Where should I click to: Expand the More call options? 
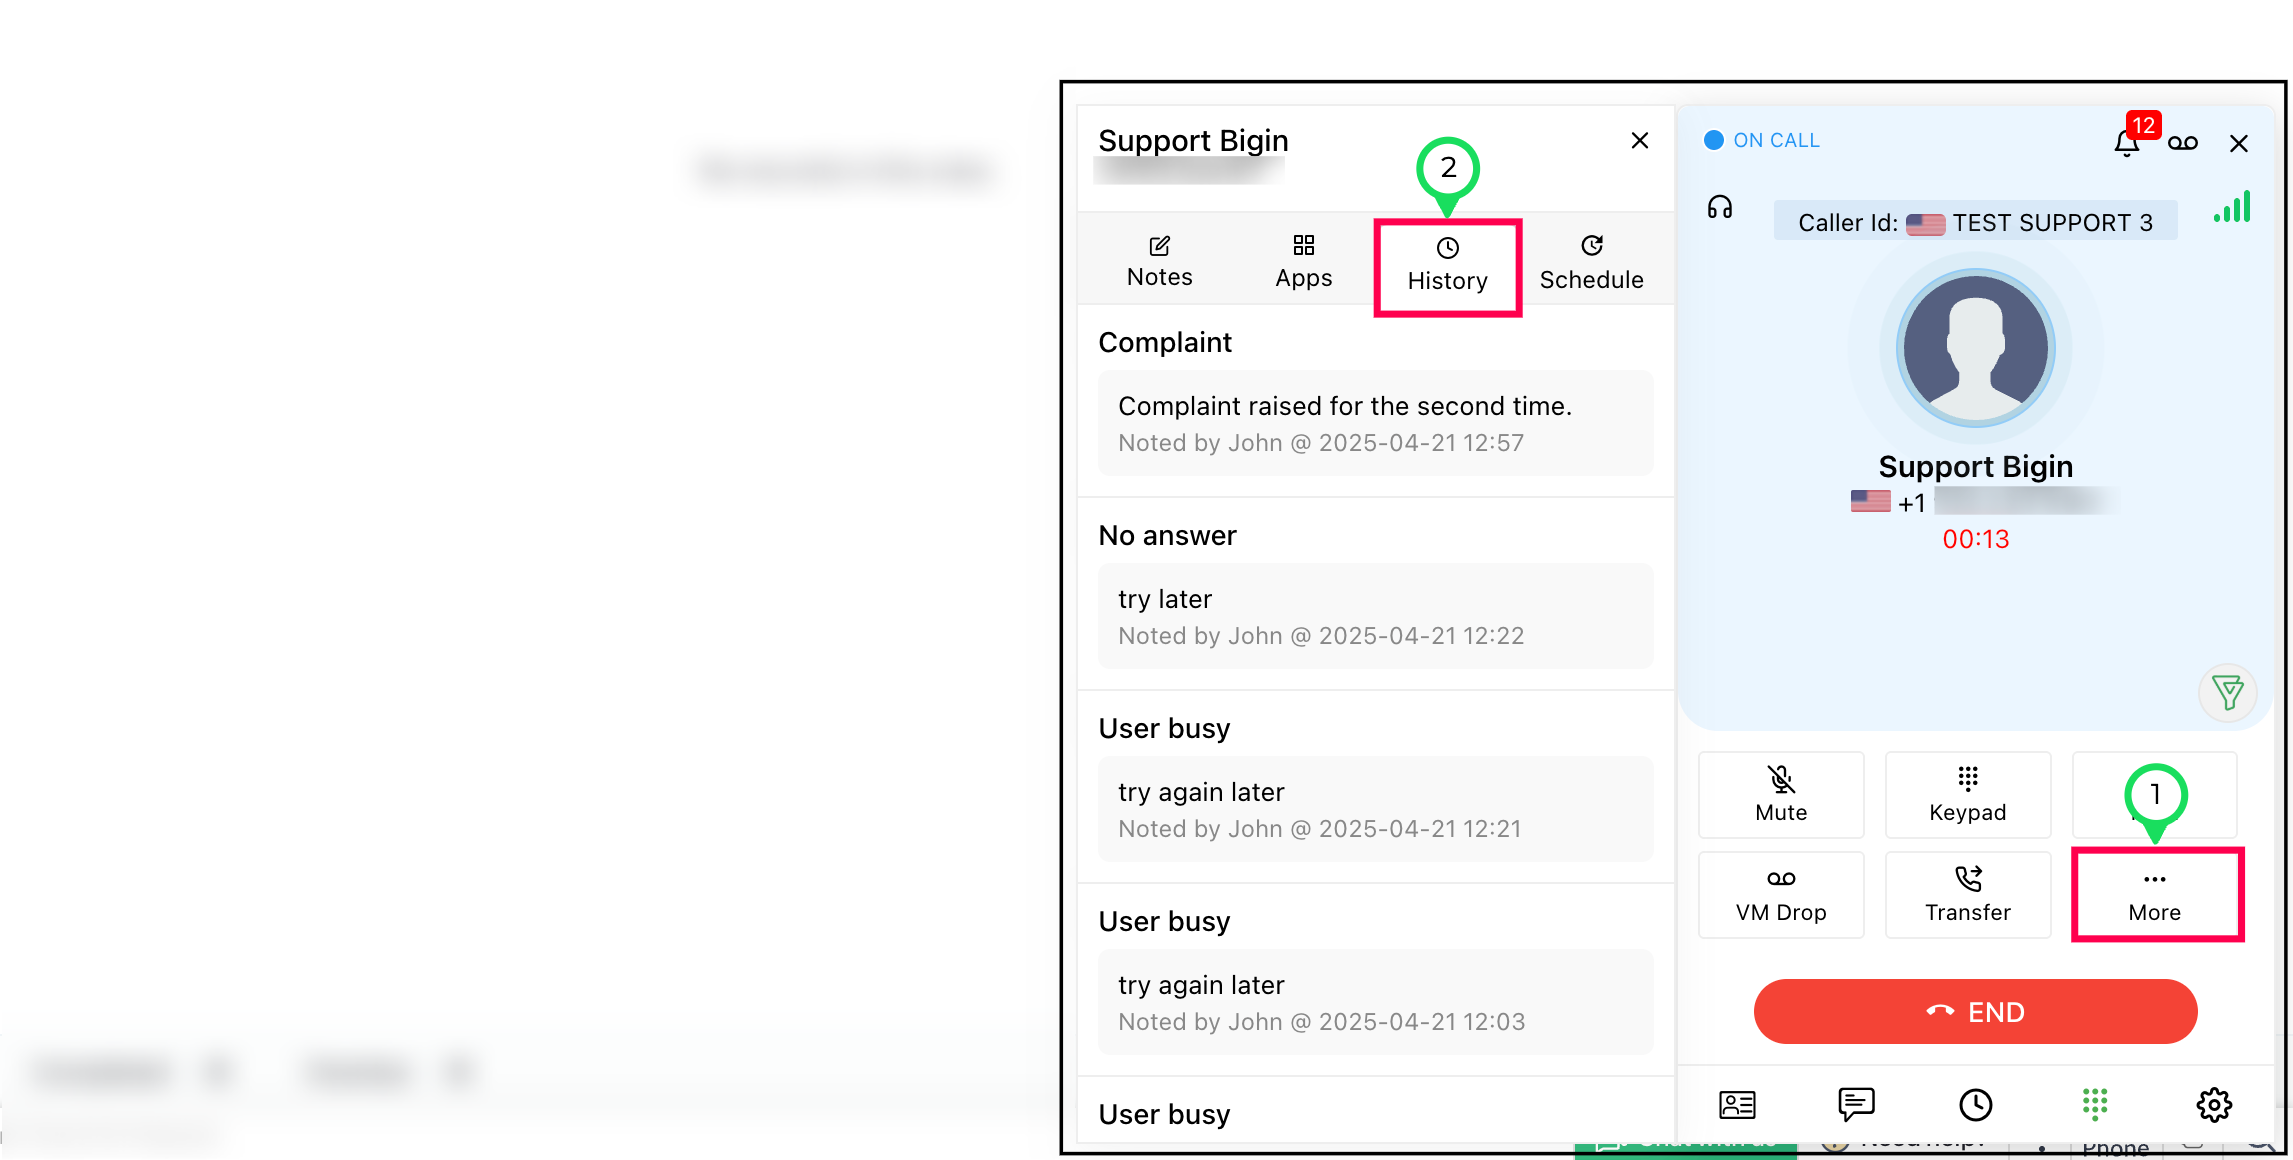[x=2154, y=895]
